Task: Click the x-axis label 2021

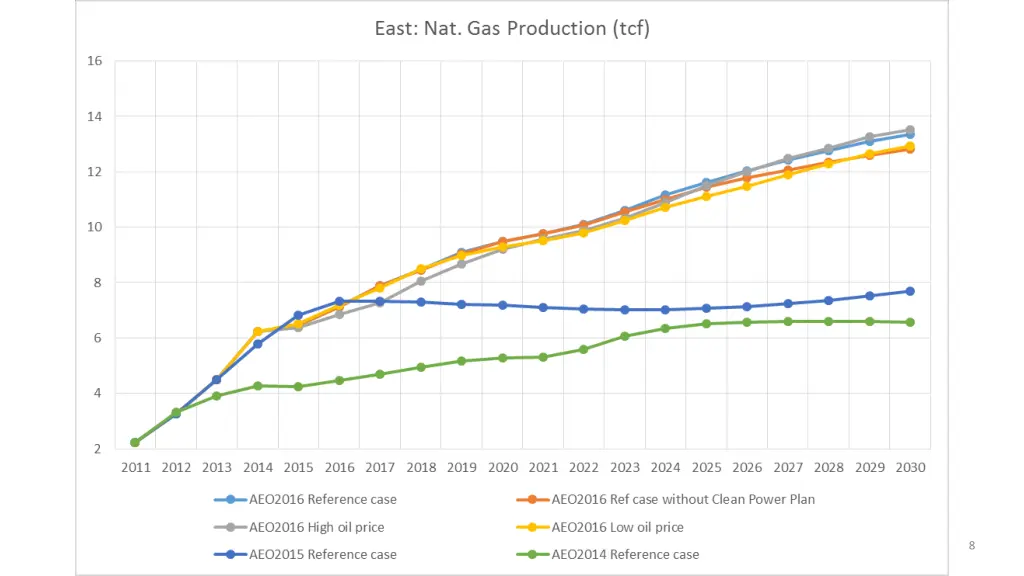Action: [543, 468]
